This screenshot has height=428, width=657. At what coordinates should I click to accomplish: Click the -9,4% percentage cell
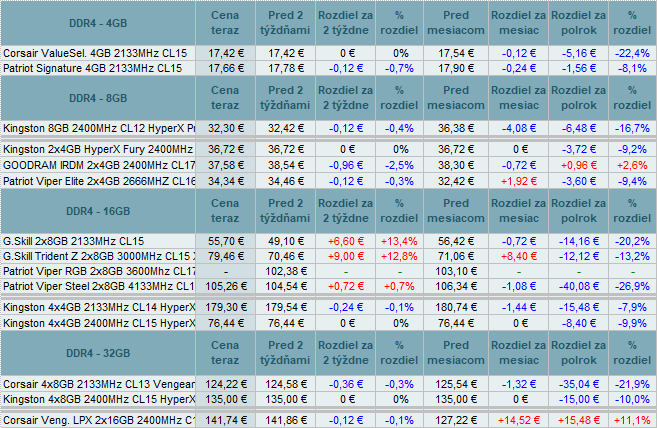pos(632,181)
